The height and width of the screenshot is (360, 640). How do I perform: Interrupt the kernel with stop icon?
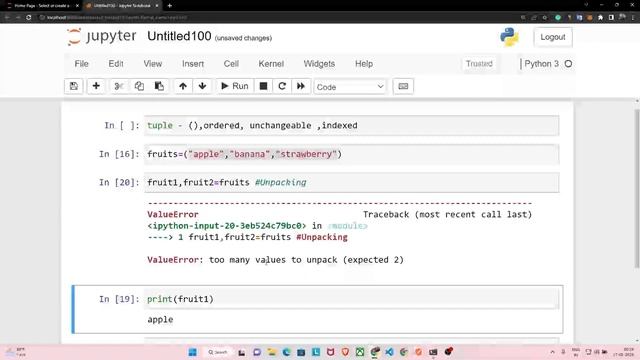pos(263,86)
